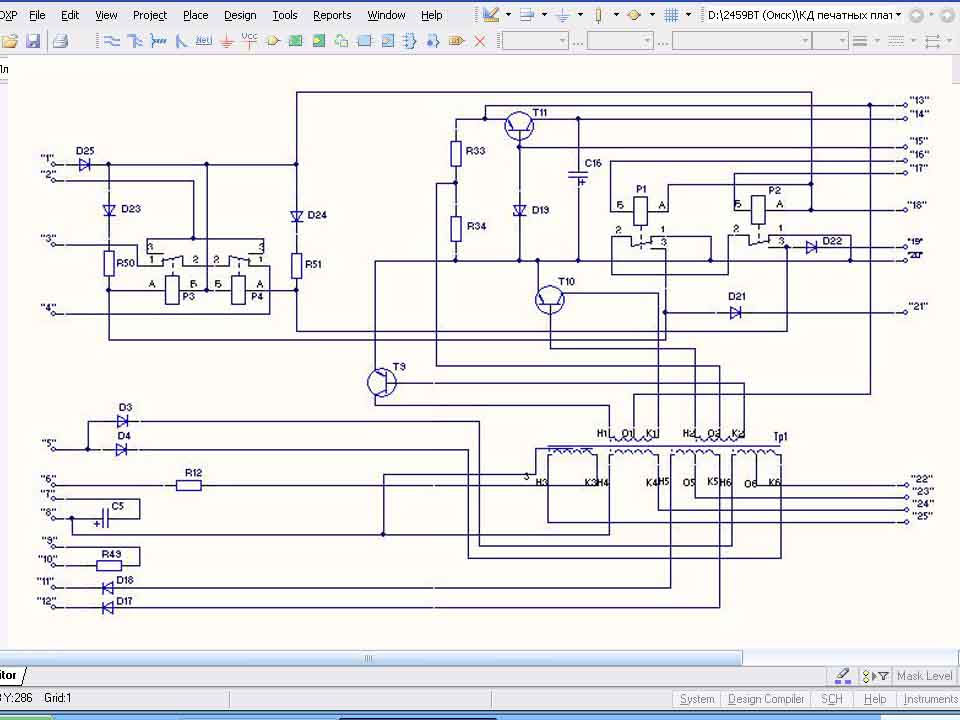Expand the Utility drawing tools dropdown arrow

point(508,15)
